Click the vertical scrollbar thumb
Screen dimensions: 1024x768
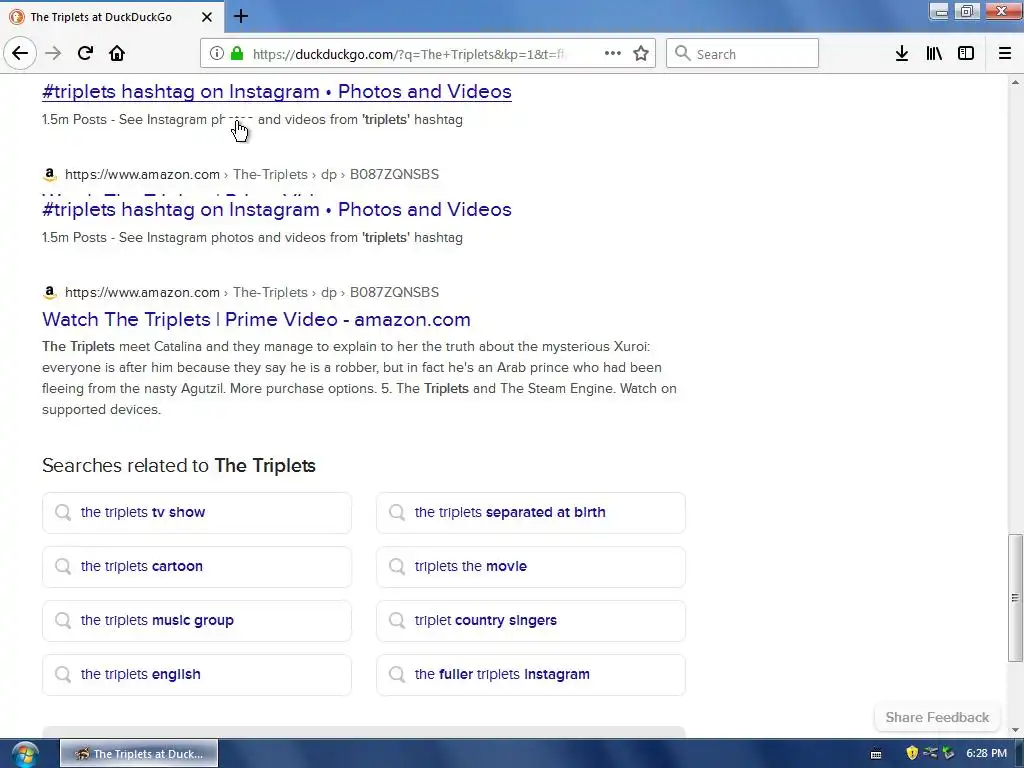tap(1015, 598)
